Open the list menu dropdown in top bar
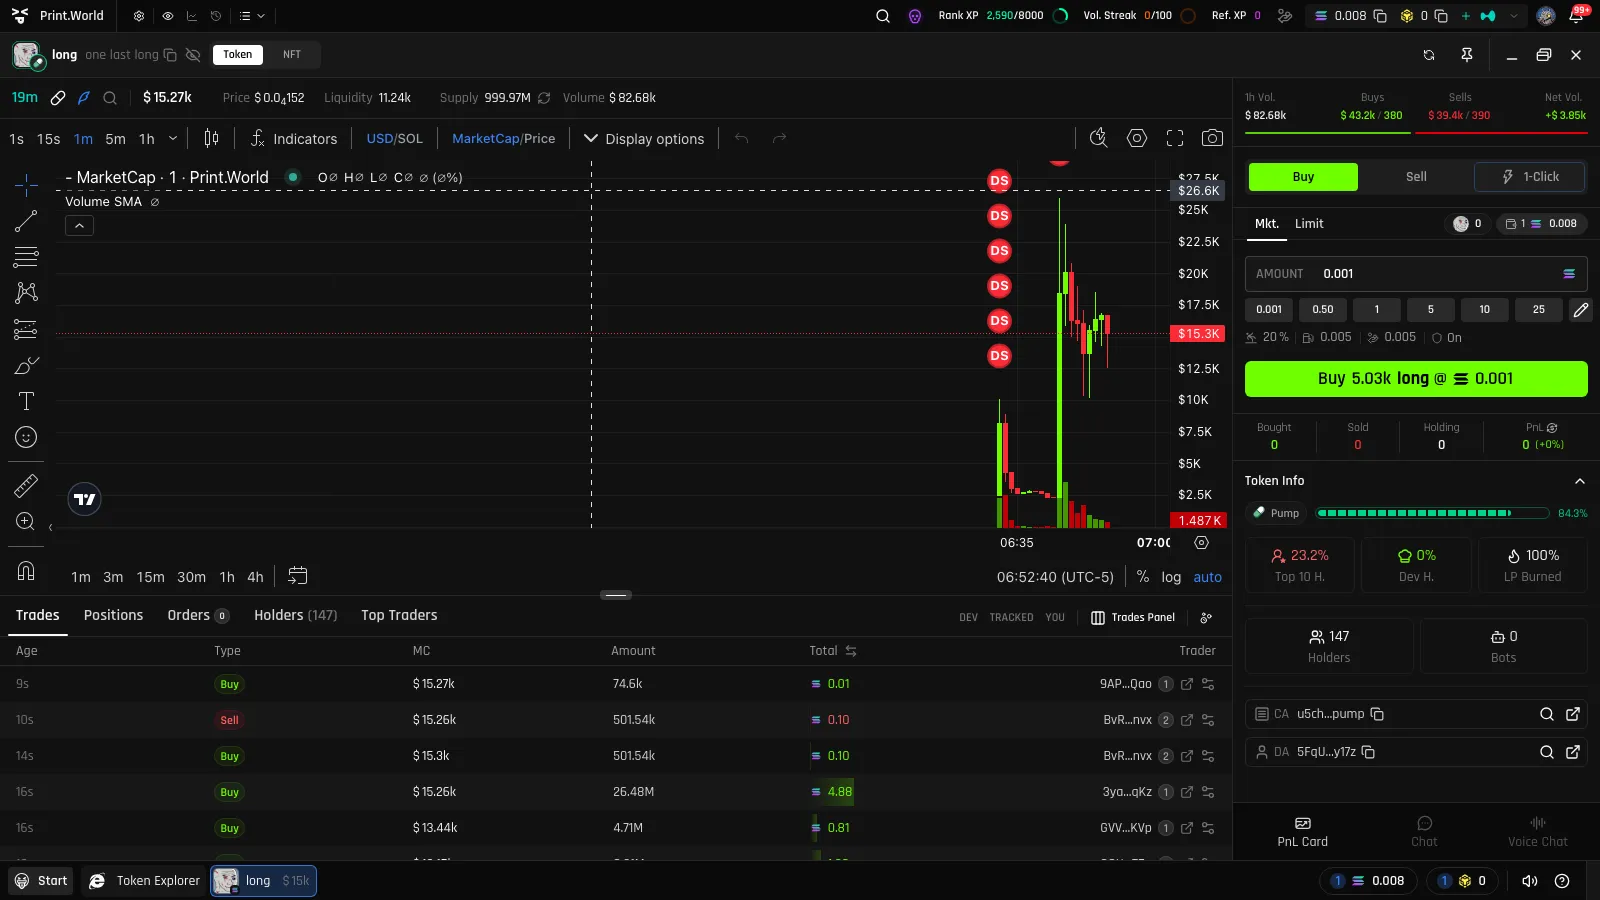The width and height of the screenshot is (1600, 900). (252, 16)
